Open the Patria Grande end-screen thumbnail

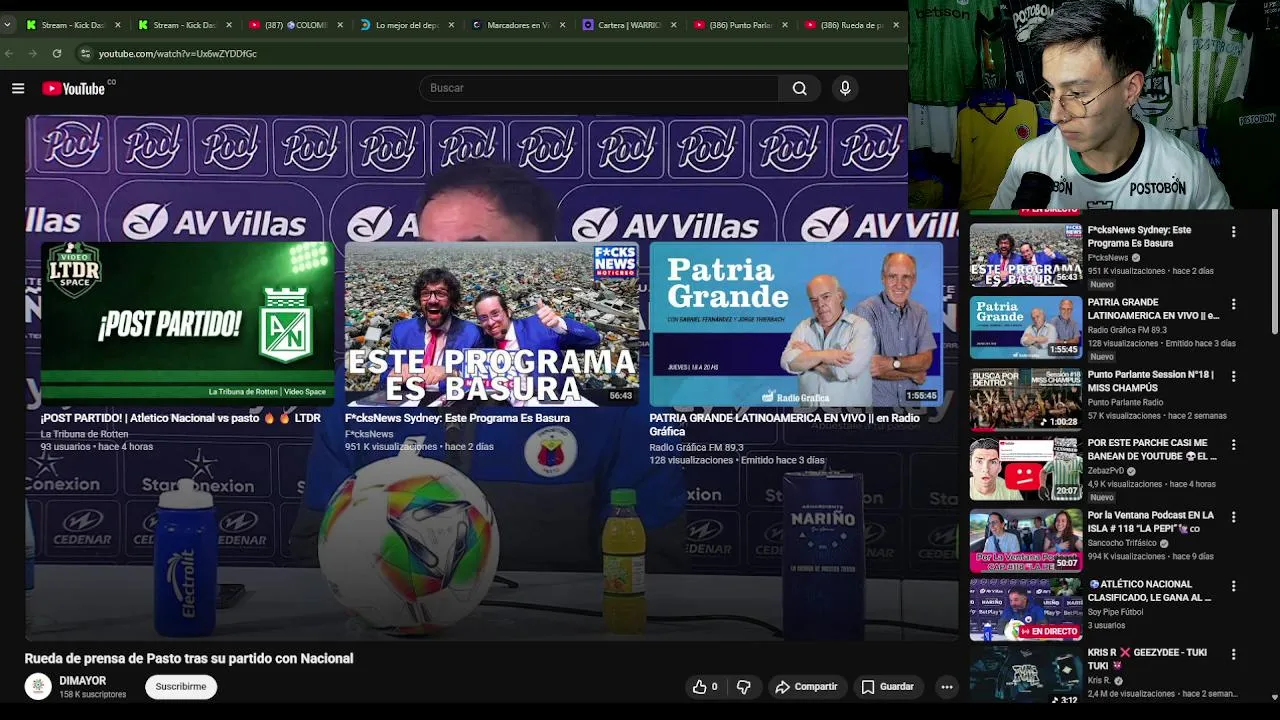tap(796, 324)
